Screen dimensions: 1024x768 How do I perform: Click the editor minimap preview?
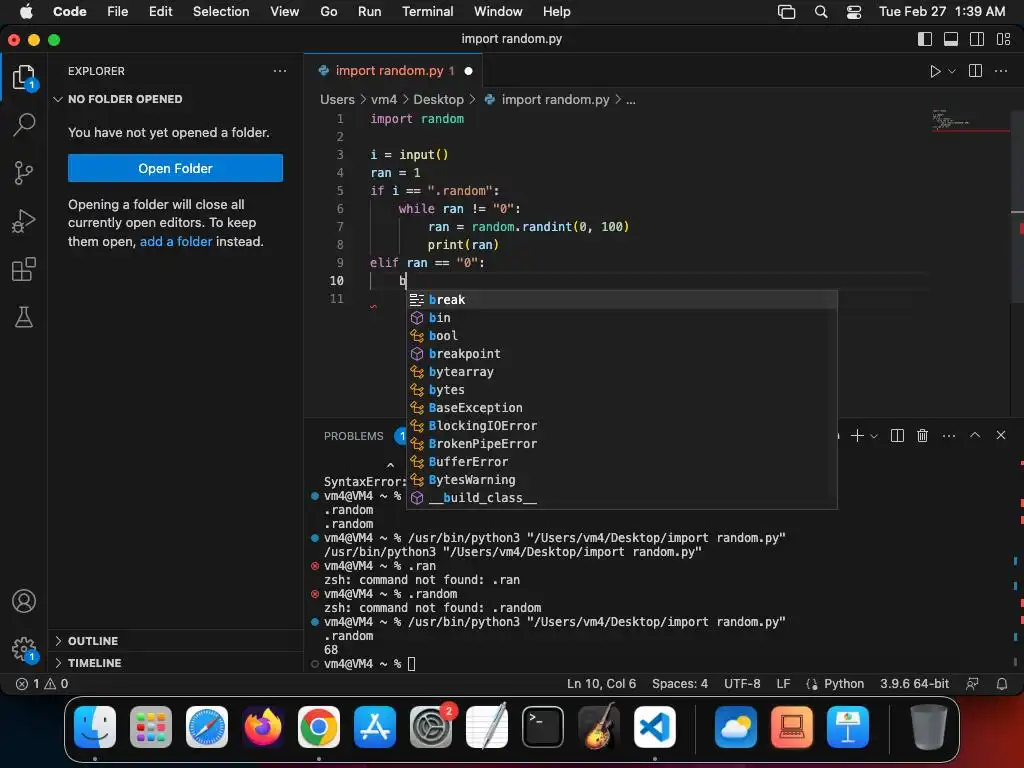pos(970,120)
